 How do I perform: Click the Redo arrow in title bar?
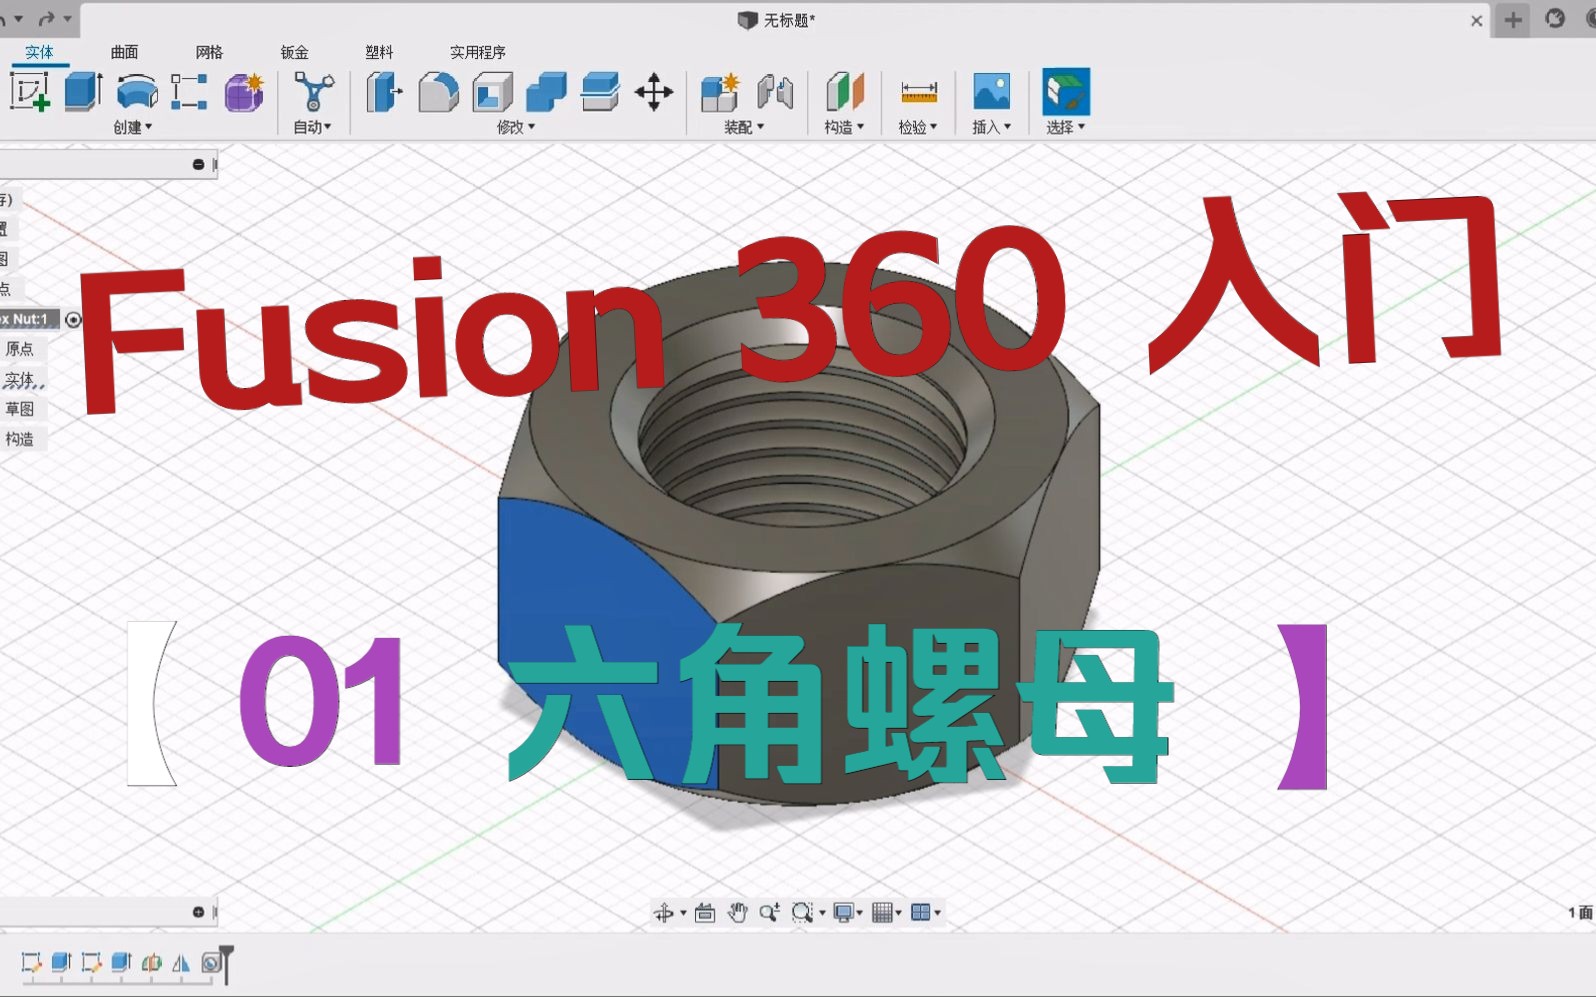46,19
